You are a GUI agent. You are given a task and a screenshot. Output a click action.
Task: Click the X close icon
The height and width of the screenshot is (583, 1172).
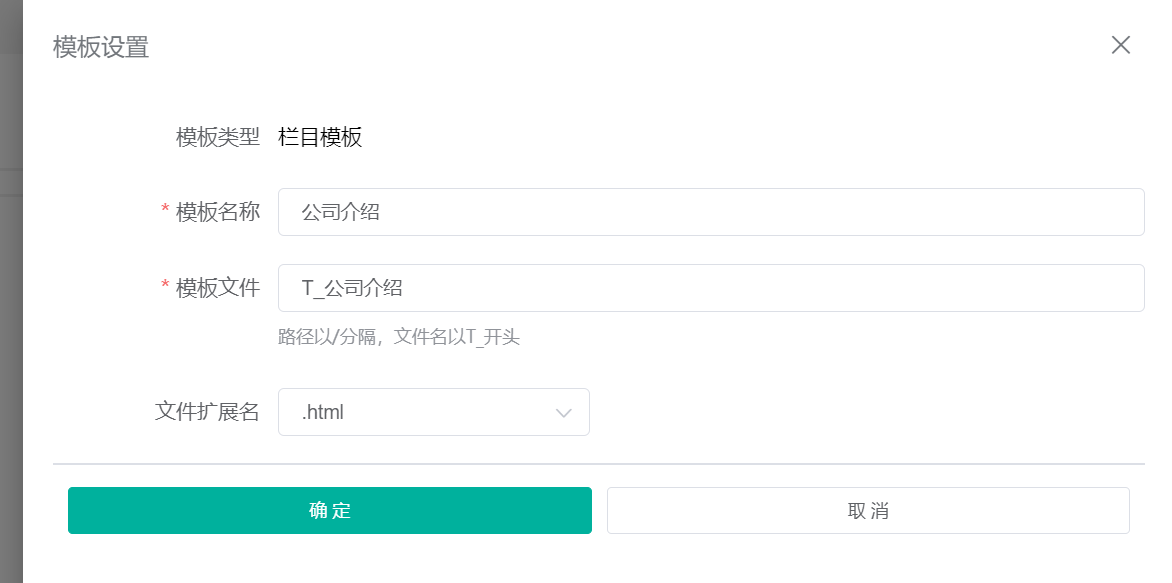point(1120,45)
